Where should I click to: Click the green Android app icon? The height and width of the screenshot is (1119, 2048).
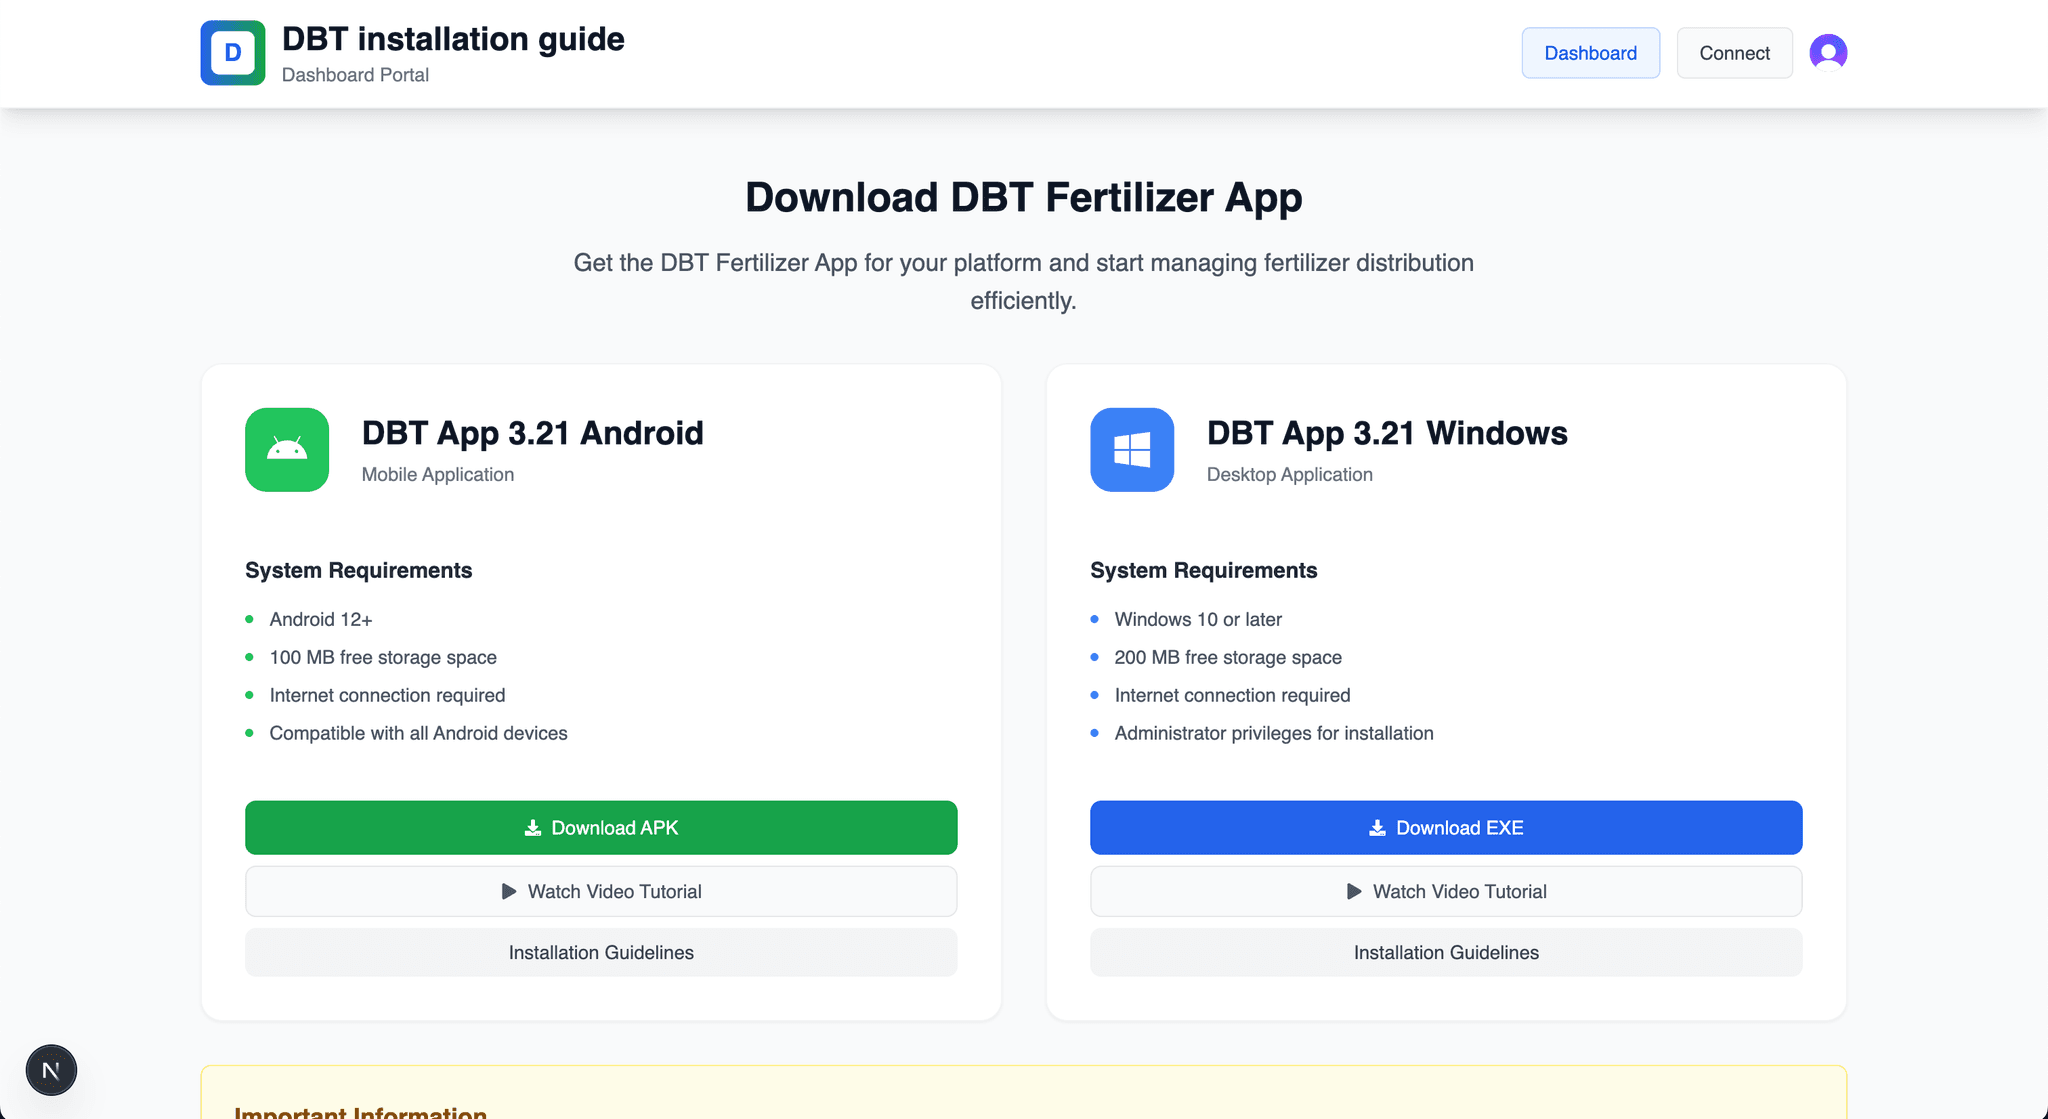click(x=287, y=449)
